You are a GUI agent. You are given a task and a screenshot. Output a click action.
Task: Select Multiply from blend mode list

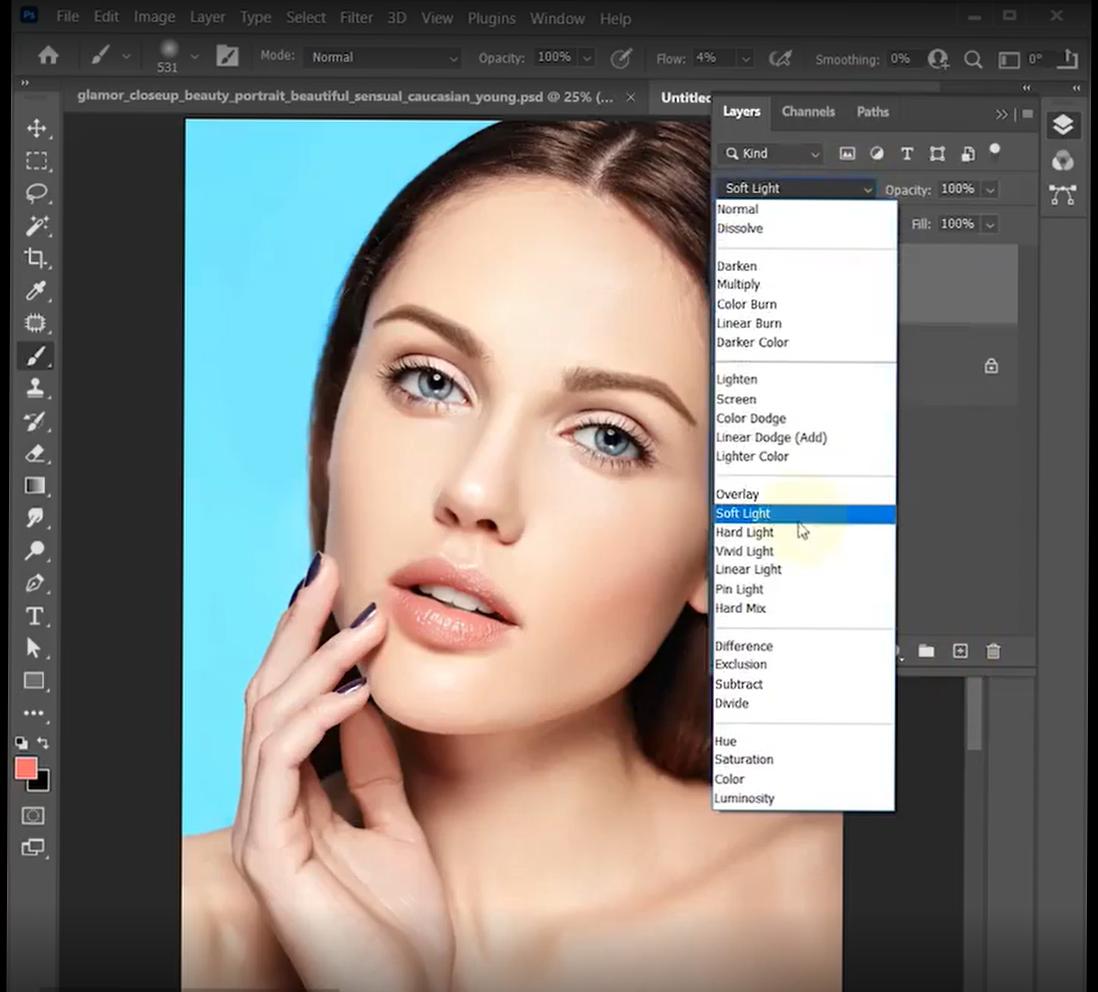(738, 285)
